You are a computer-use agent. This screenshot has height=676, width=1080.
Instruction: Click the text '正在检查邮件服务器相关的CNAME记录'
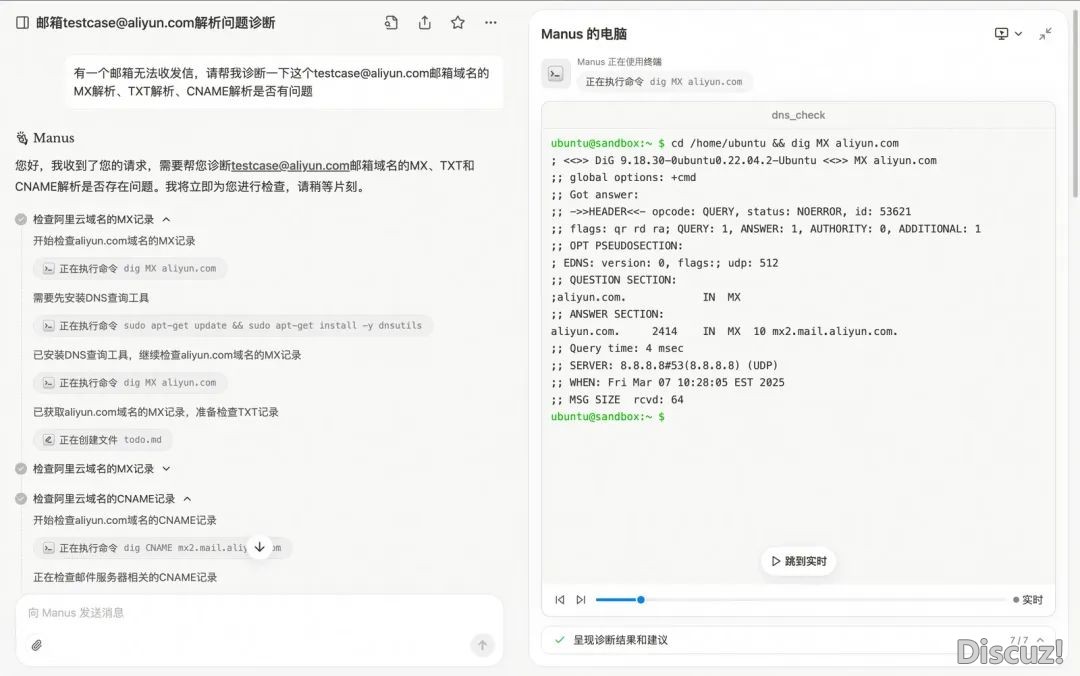coord(125,577)
